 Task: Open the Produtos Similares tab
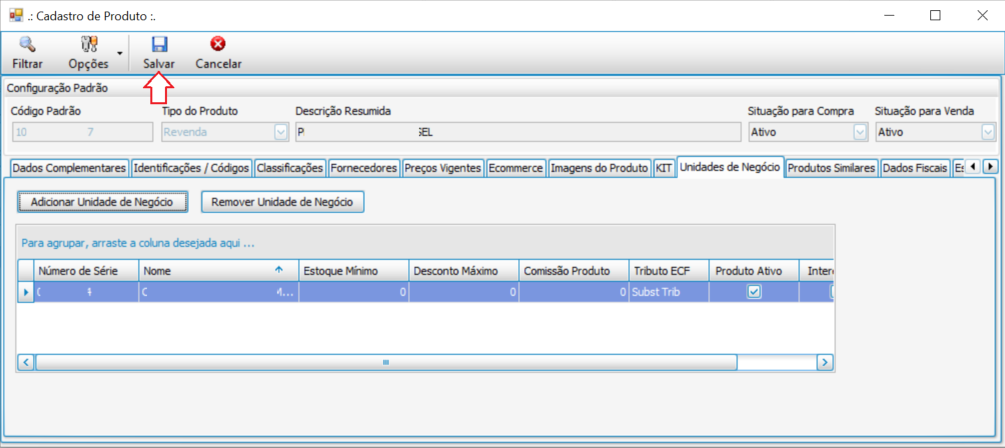(831, 169)
